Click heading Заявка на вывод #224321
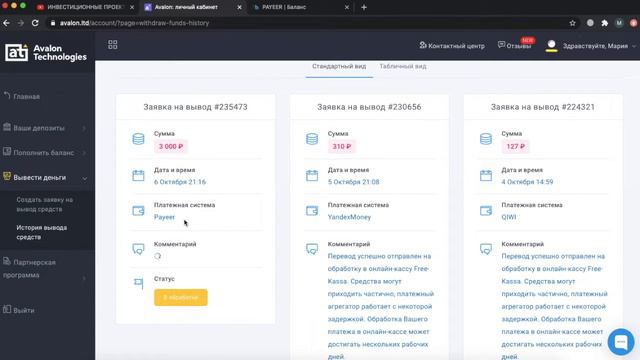 [x=542, y=107]
